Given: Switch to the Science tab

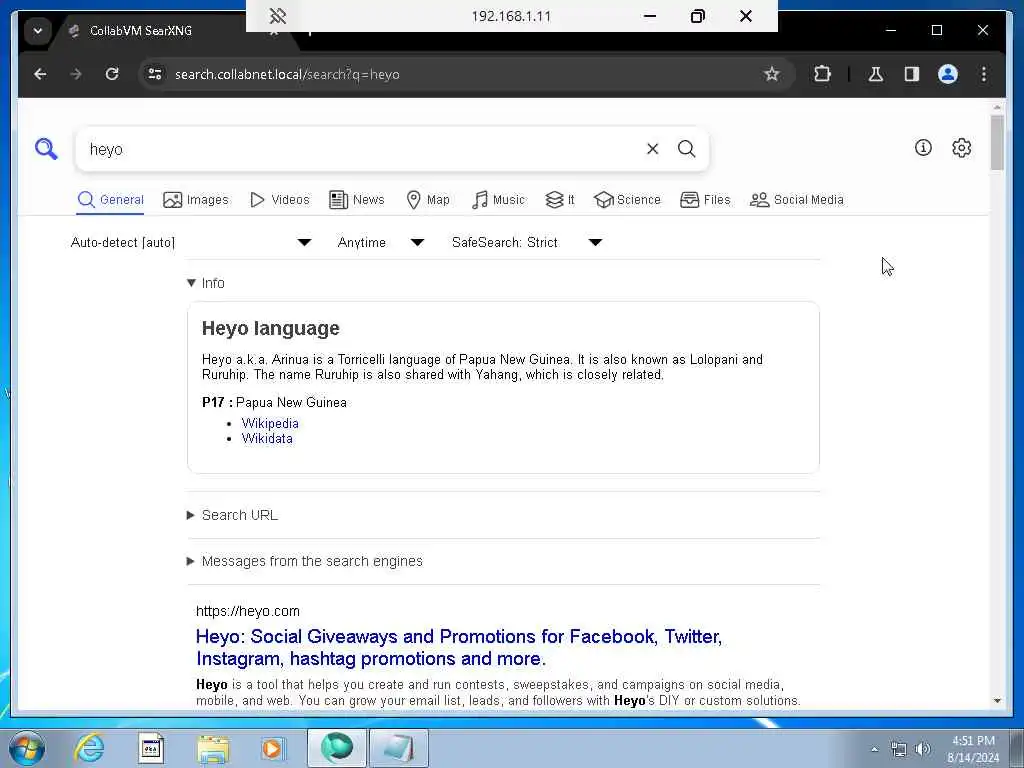Looking at the screenshot, I should pos(628,200).
